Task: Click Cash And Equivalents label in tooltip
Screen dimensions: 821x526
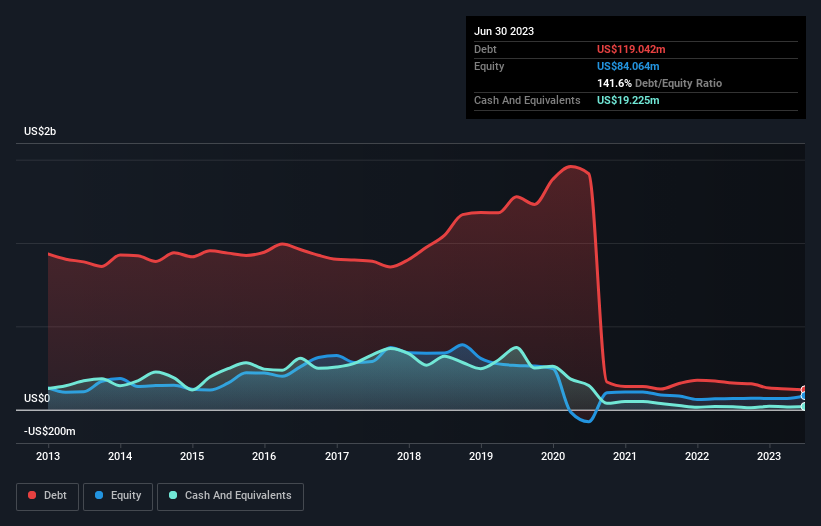Action: [527, 100]
